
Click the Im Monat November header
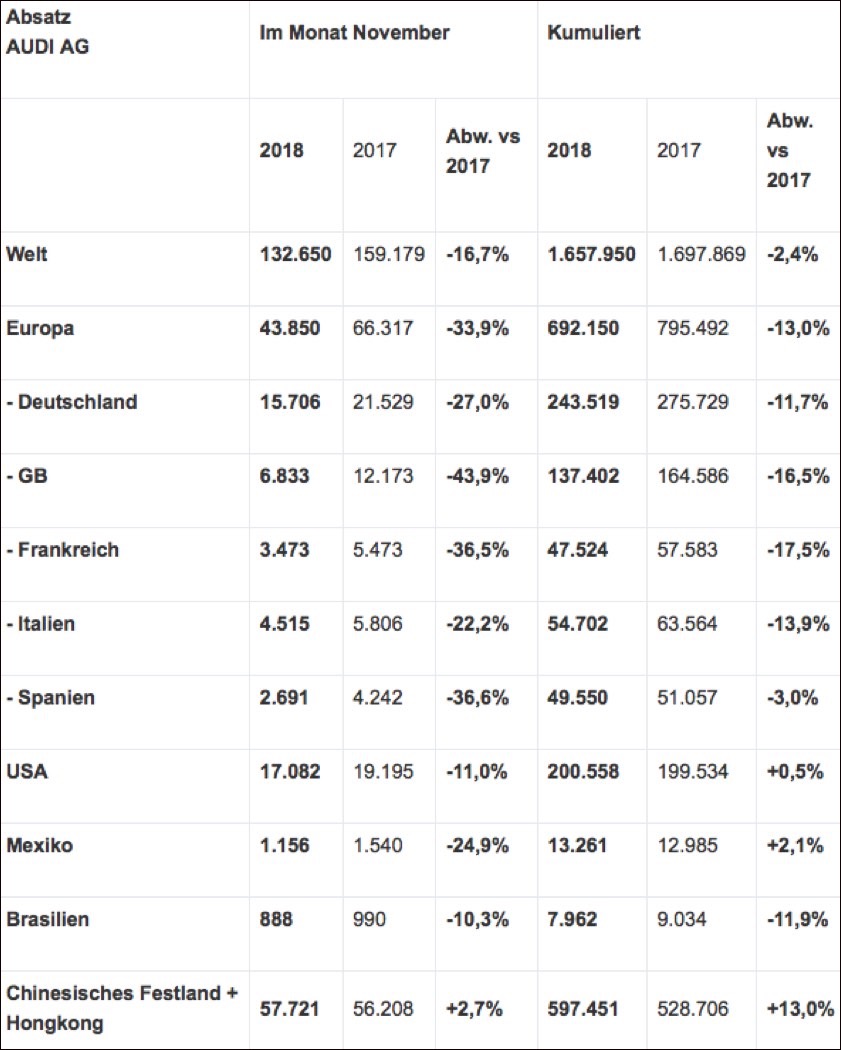coord(354,32)
